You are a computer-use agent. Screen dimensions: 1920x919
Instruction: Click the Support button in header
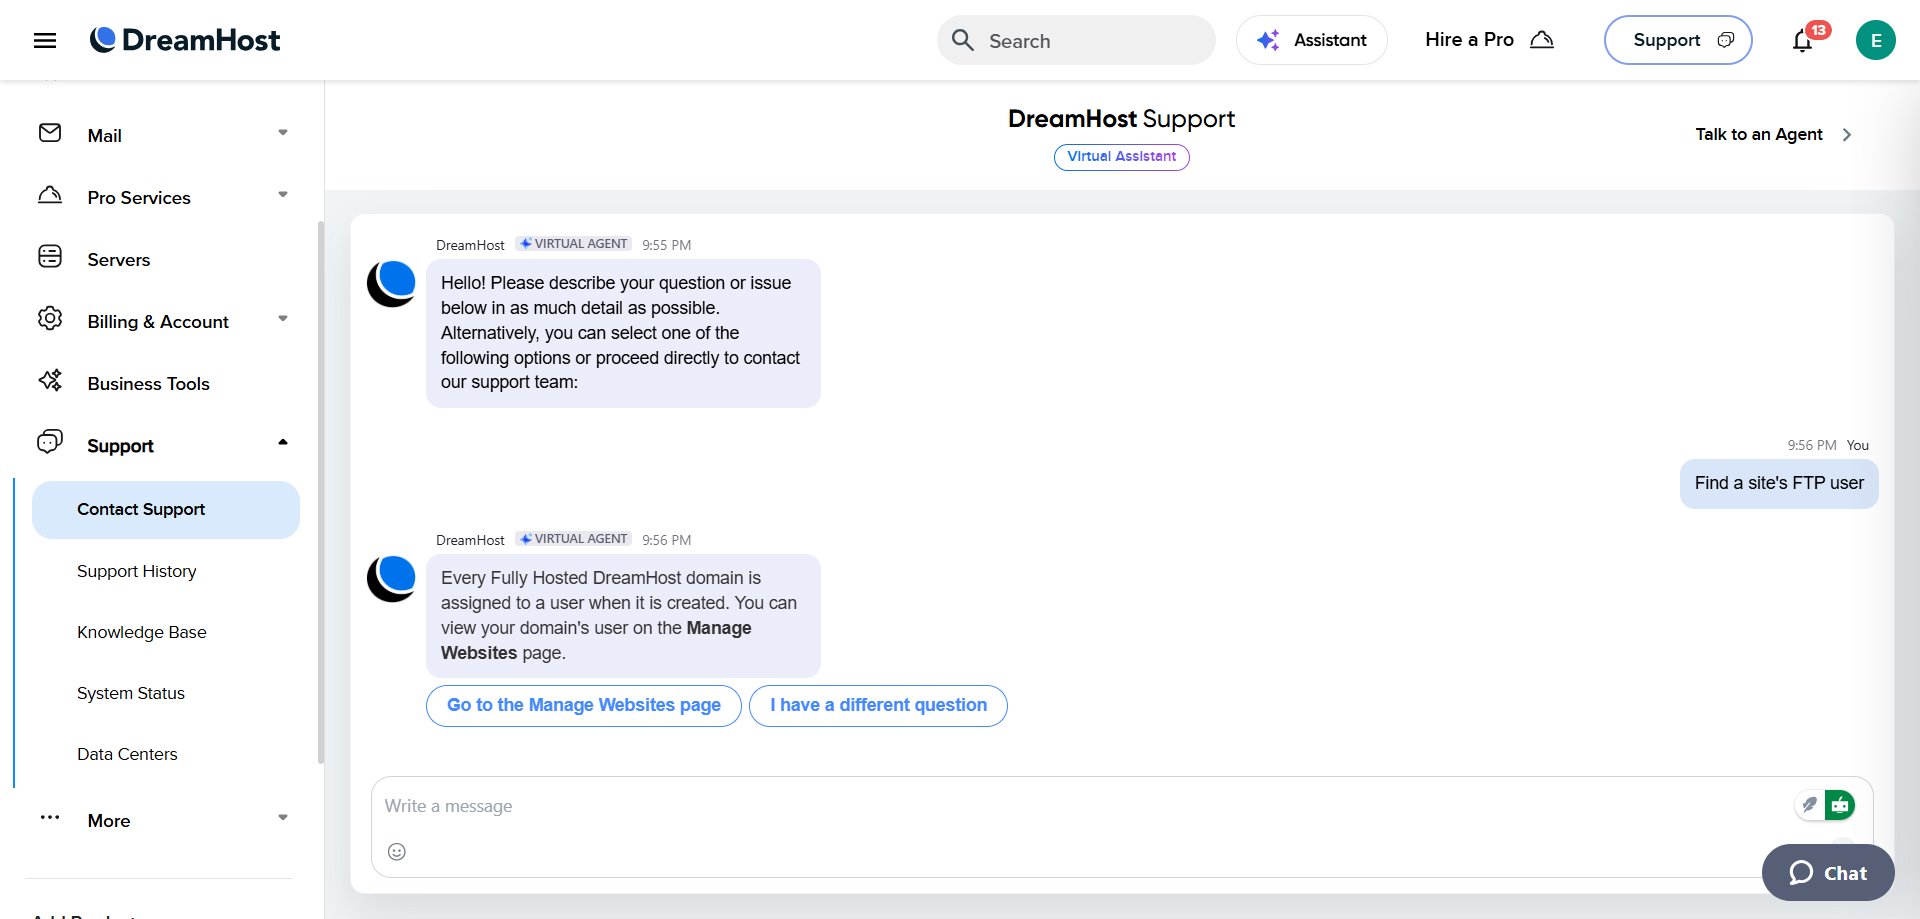tap(1678, 40)
